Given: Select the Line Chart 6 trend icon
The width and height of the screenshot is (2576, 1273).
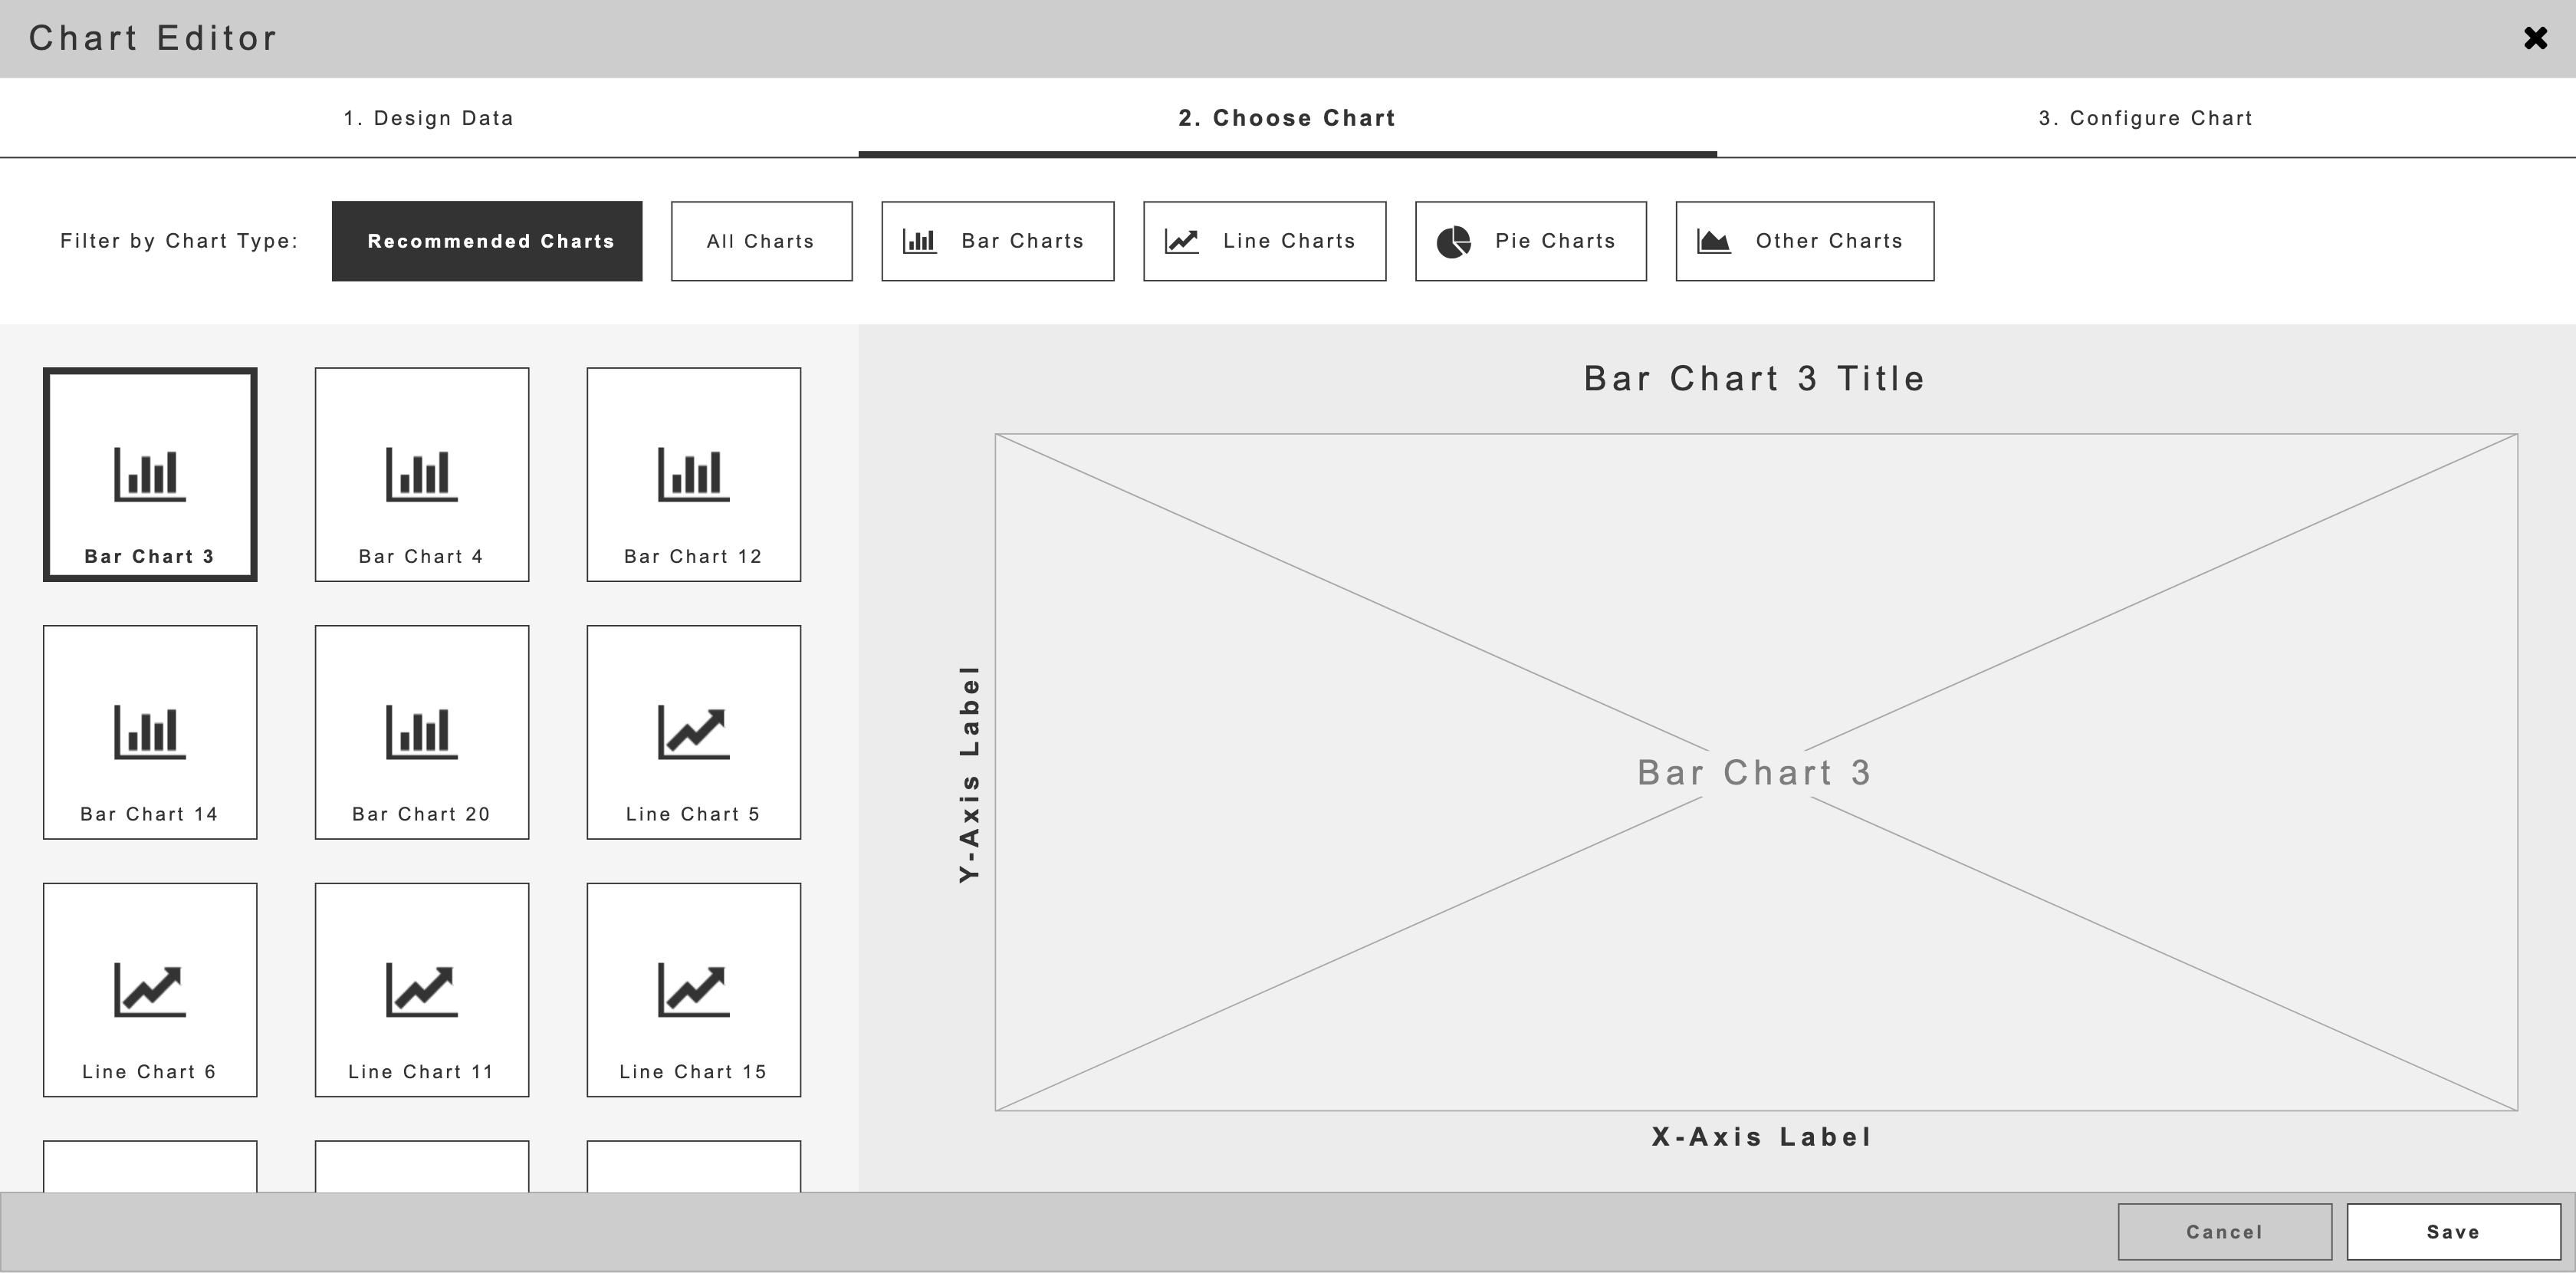Looking at the screenshot, I should (150, 990).
